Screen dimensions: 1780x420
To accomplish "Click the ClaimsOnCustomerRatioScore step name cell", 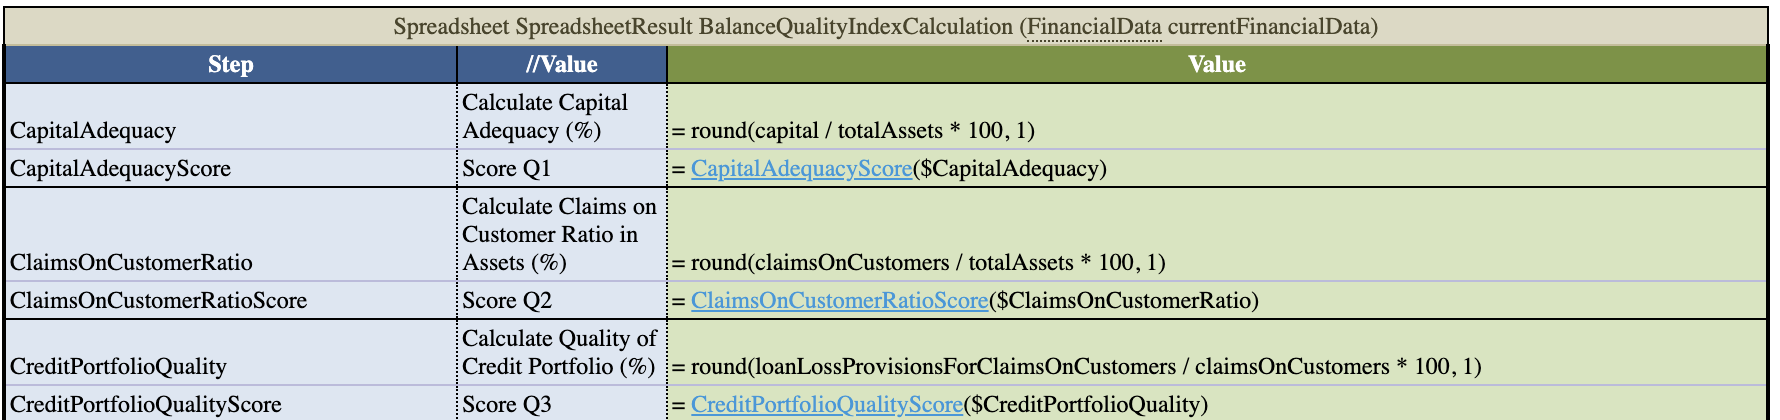I will pyautogui.click(x=158, y=301).
